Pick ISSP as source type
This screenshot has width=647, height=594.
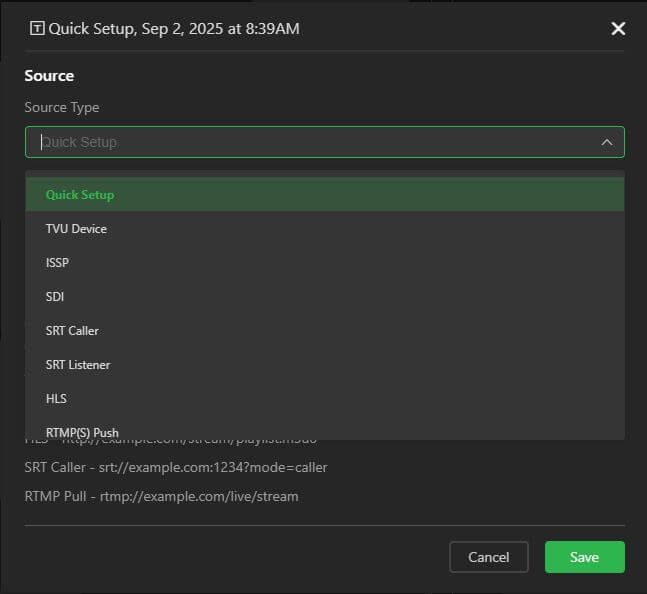(57, 263)
